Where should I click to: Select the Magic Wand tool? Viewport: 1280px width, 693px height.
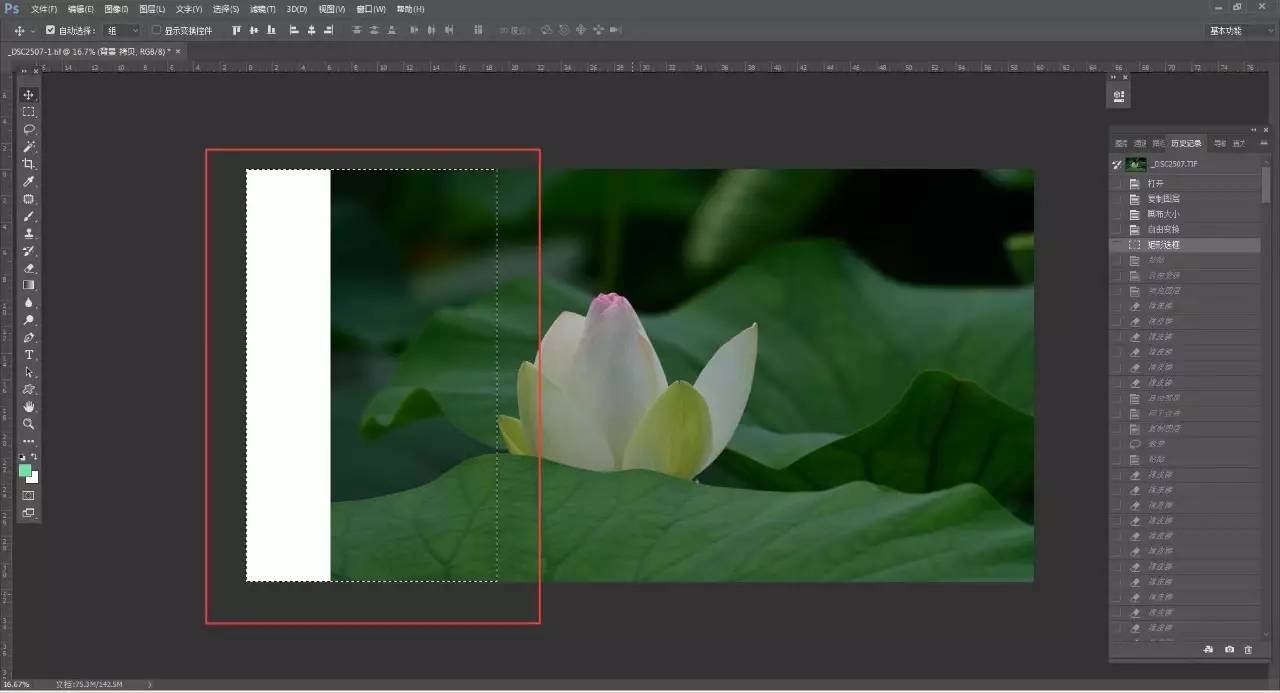click(29, 147)
